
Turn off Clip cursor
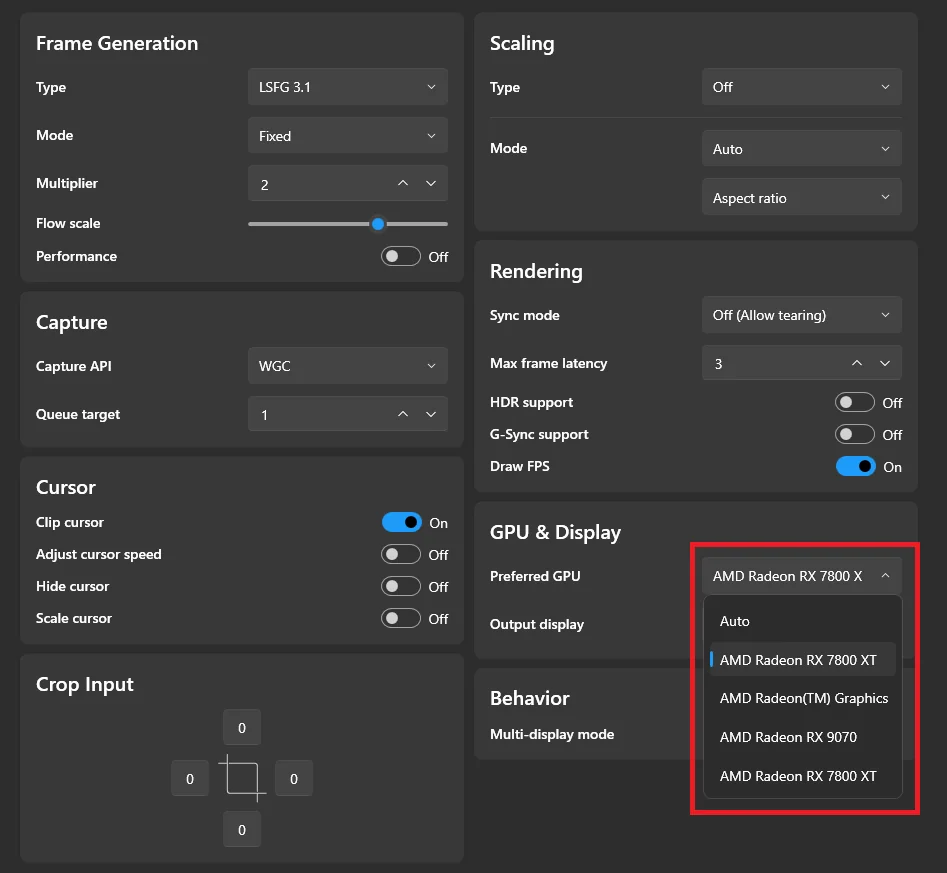coord(402,522)
